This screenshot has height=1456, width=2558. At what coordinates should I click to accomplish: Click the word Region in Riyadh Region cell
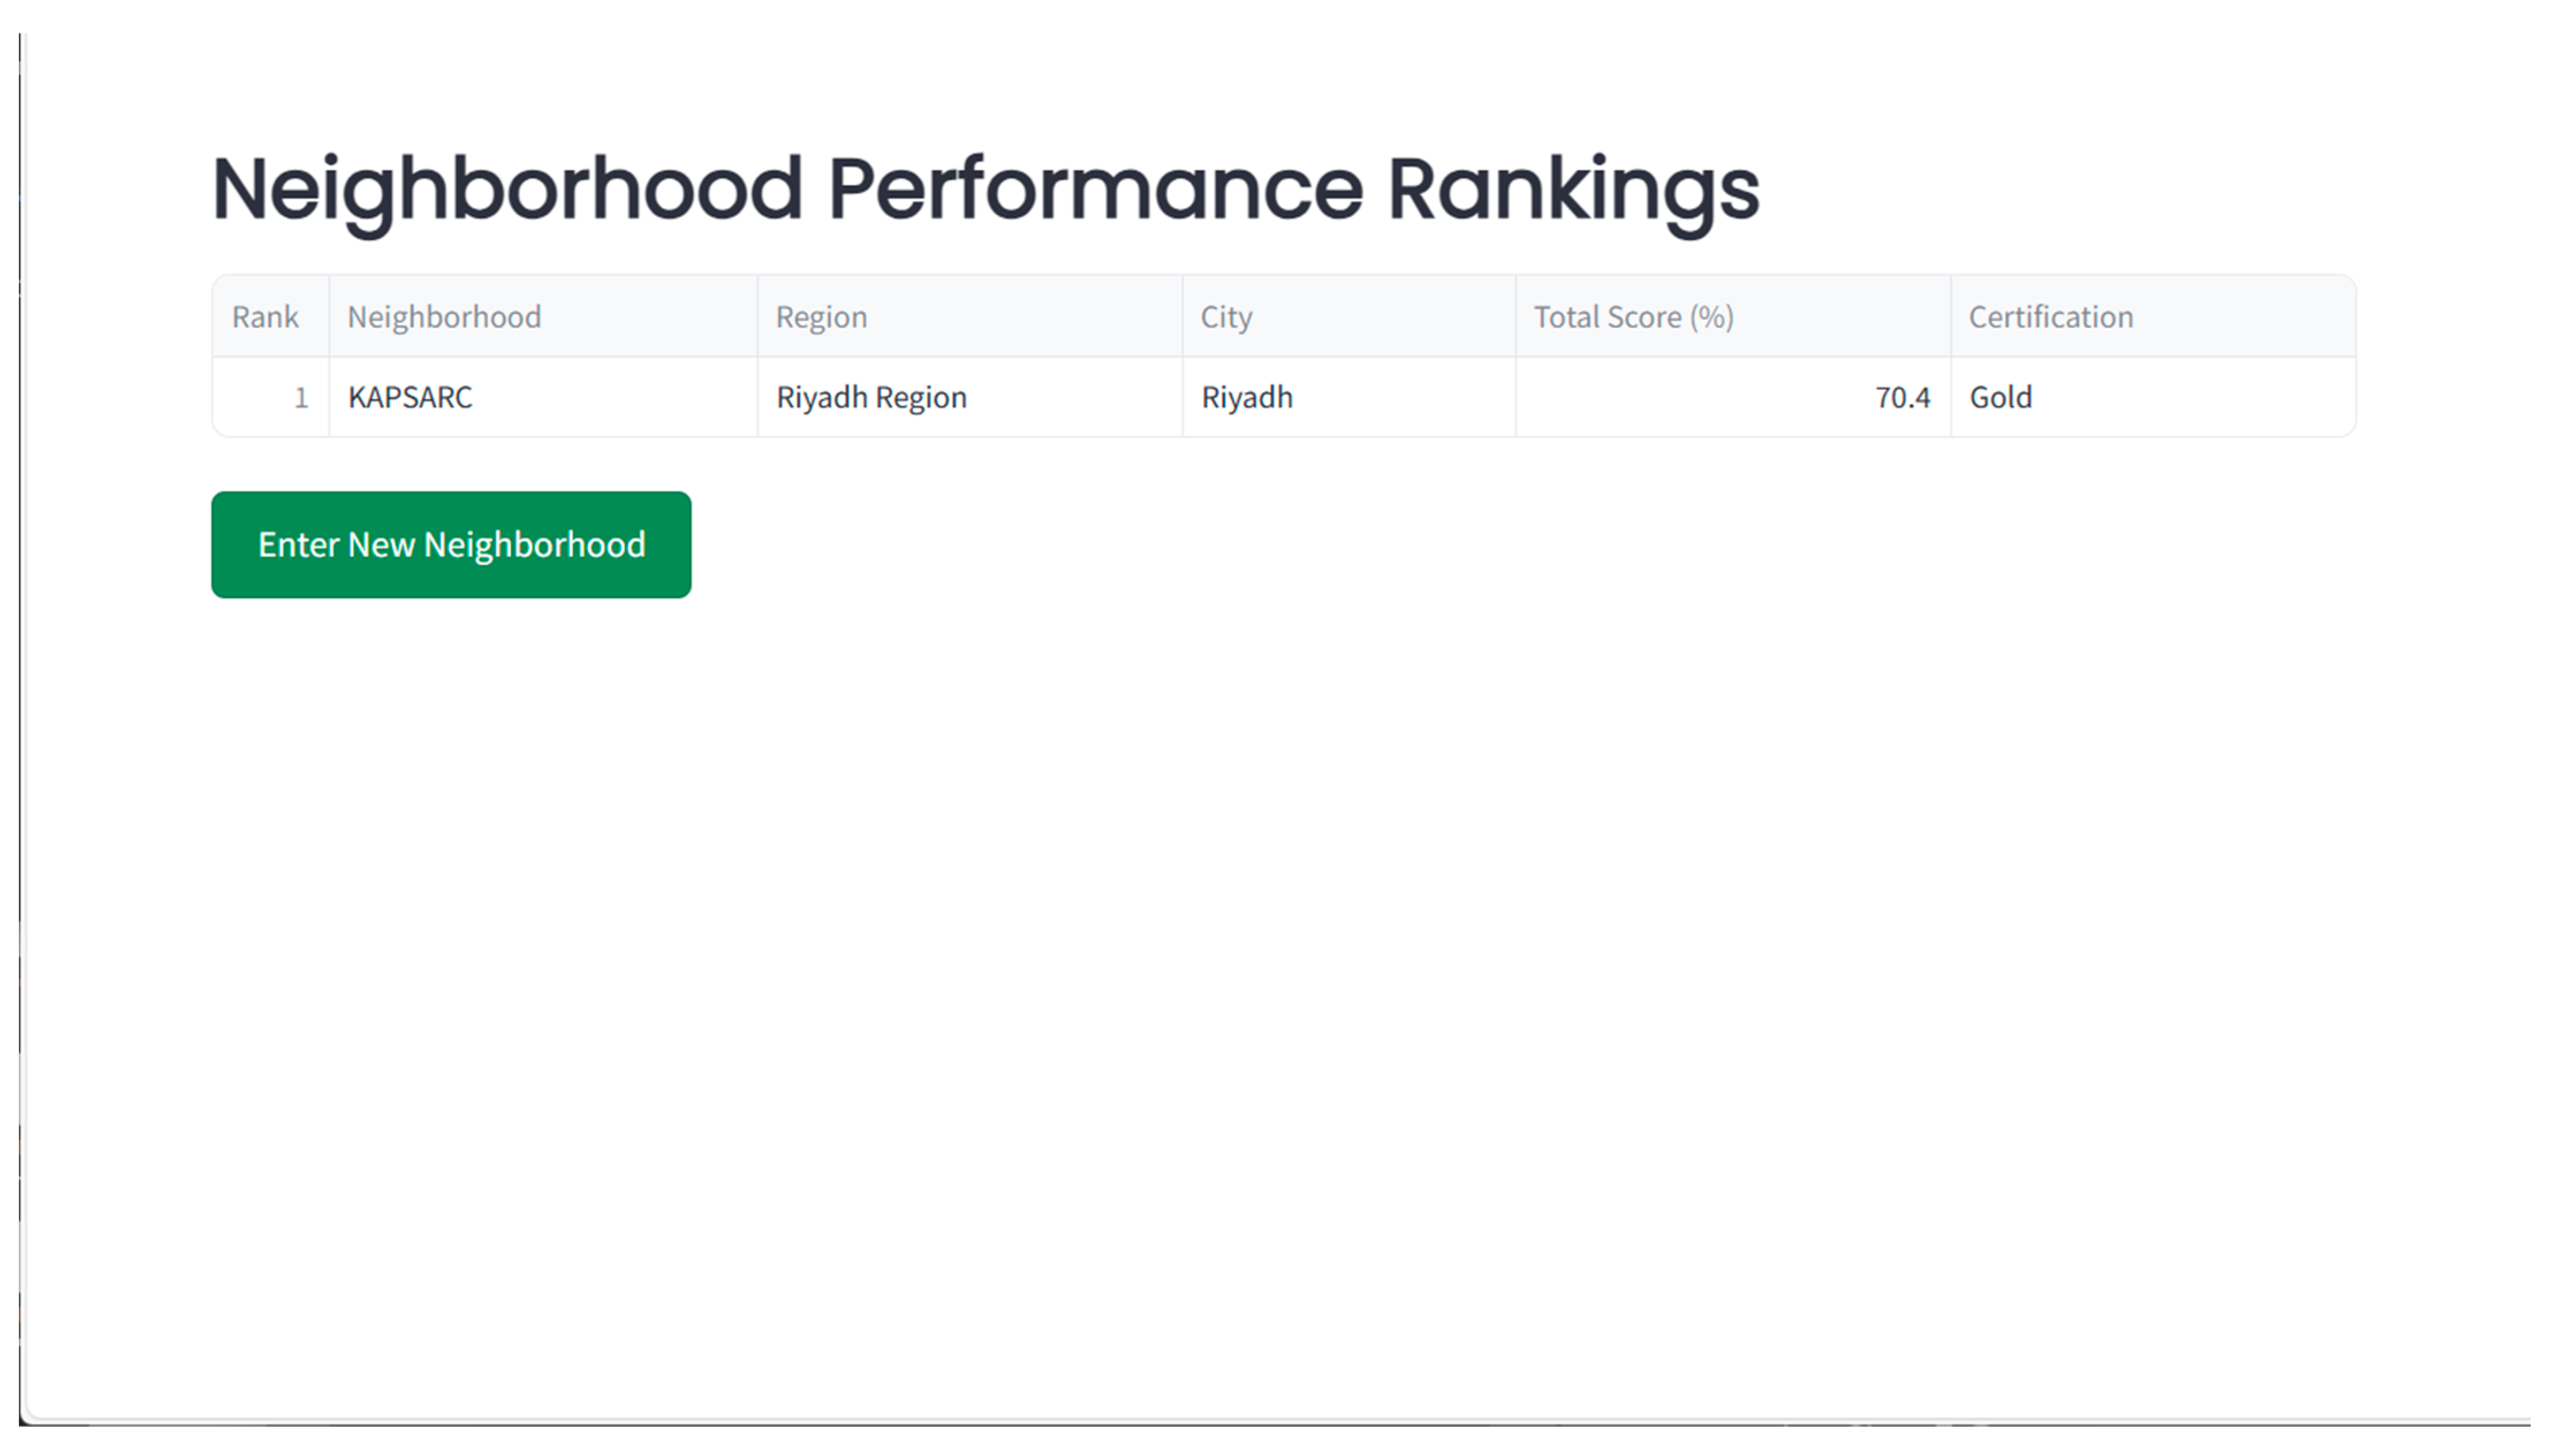(921, 398)
